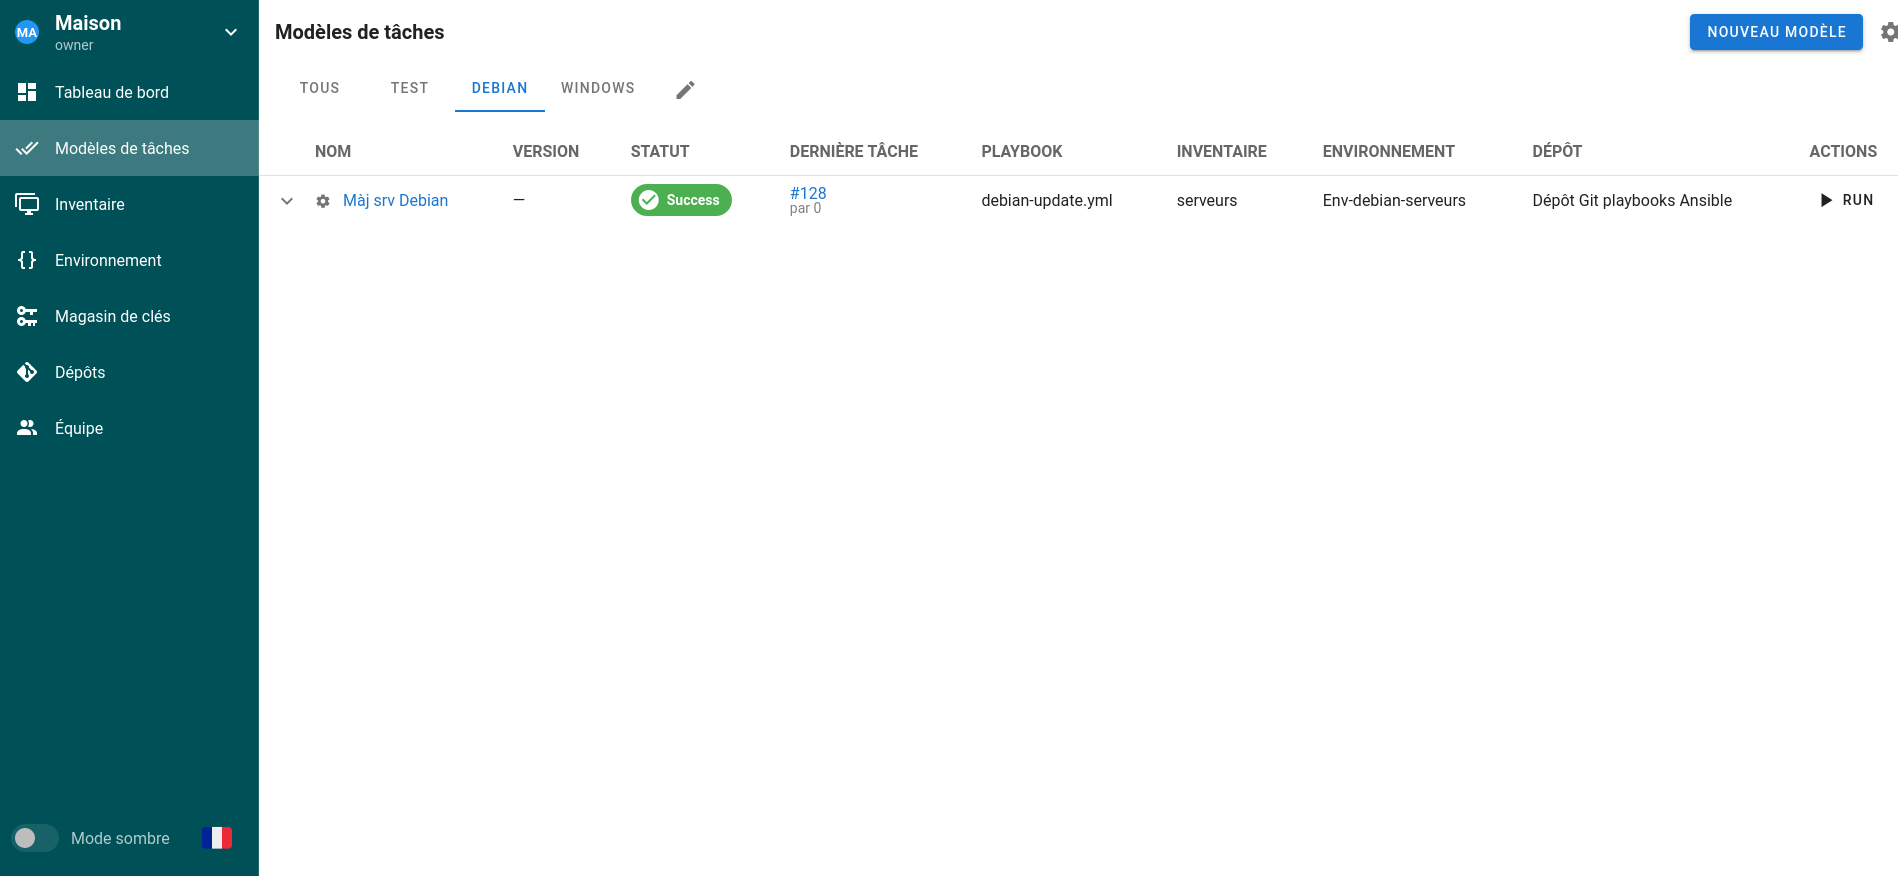Open the Màj srv Debian template link
This screenshot has height=876, width=1898.
[x=395, y=200]
